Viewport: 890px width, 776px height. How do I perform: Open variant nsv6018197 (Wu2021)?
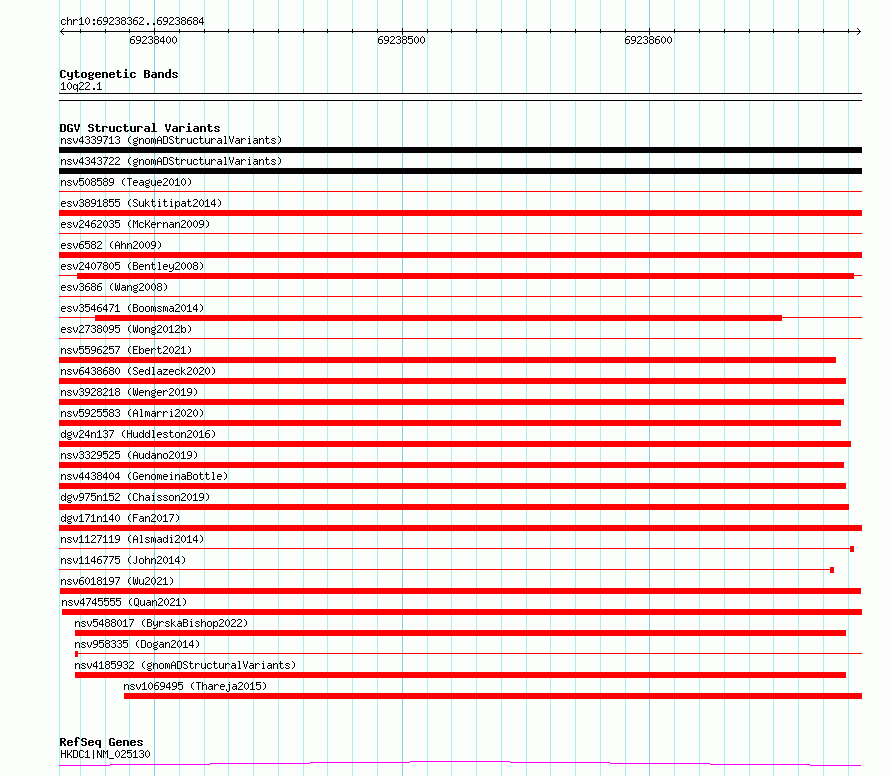117,581
